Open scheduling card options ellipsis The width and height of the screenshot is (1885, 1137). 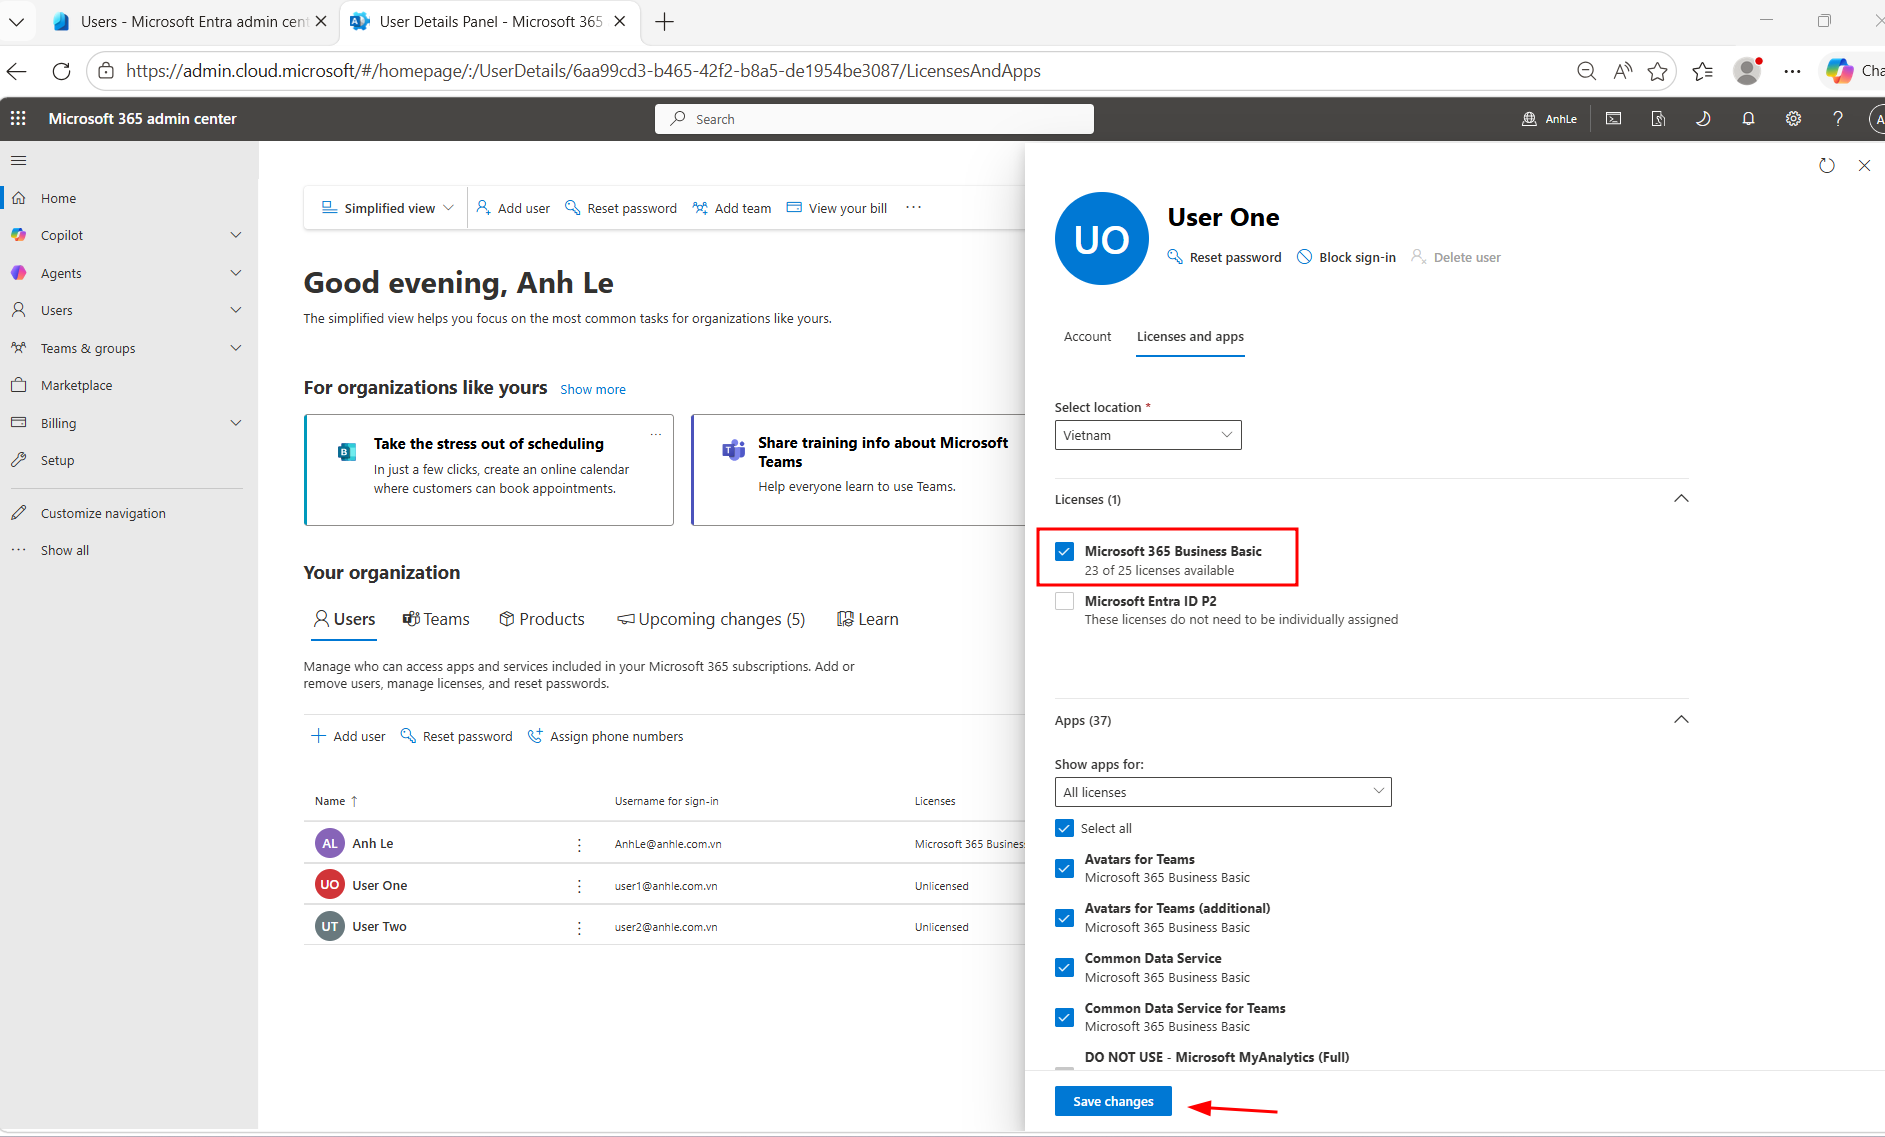[656, 433]
